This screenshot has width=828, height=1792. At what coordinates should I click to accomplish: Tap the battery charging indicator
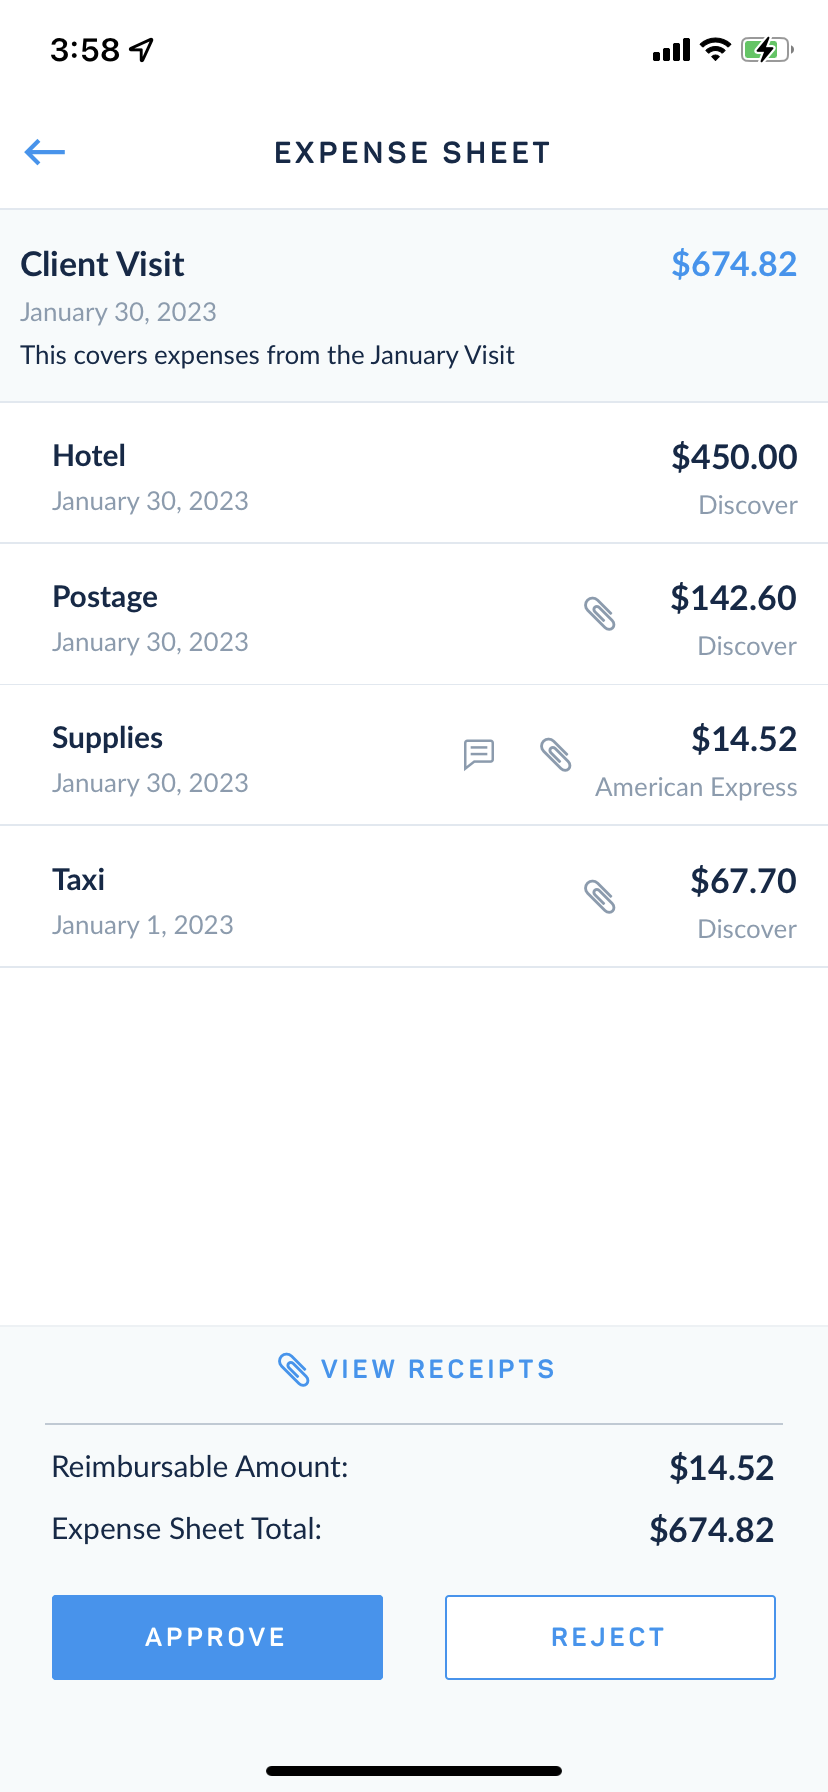(x=767, y=49)
